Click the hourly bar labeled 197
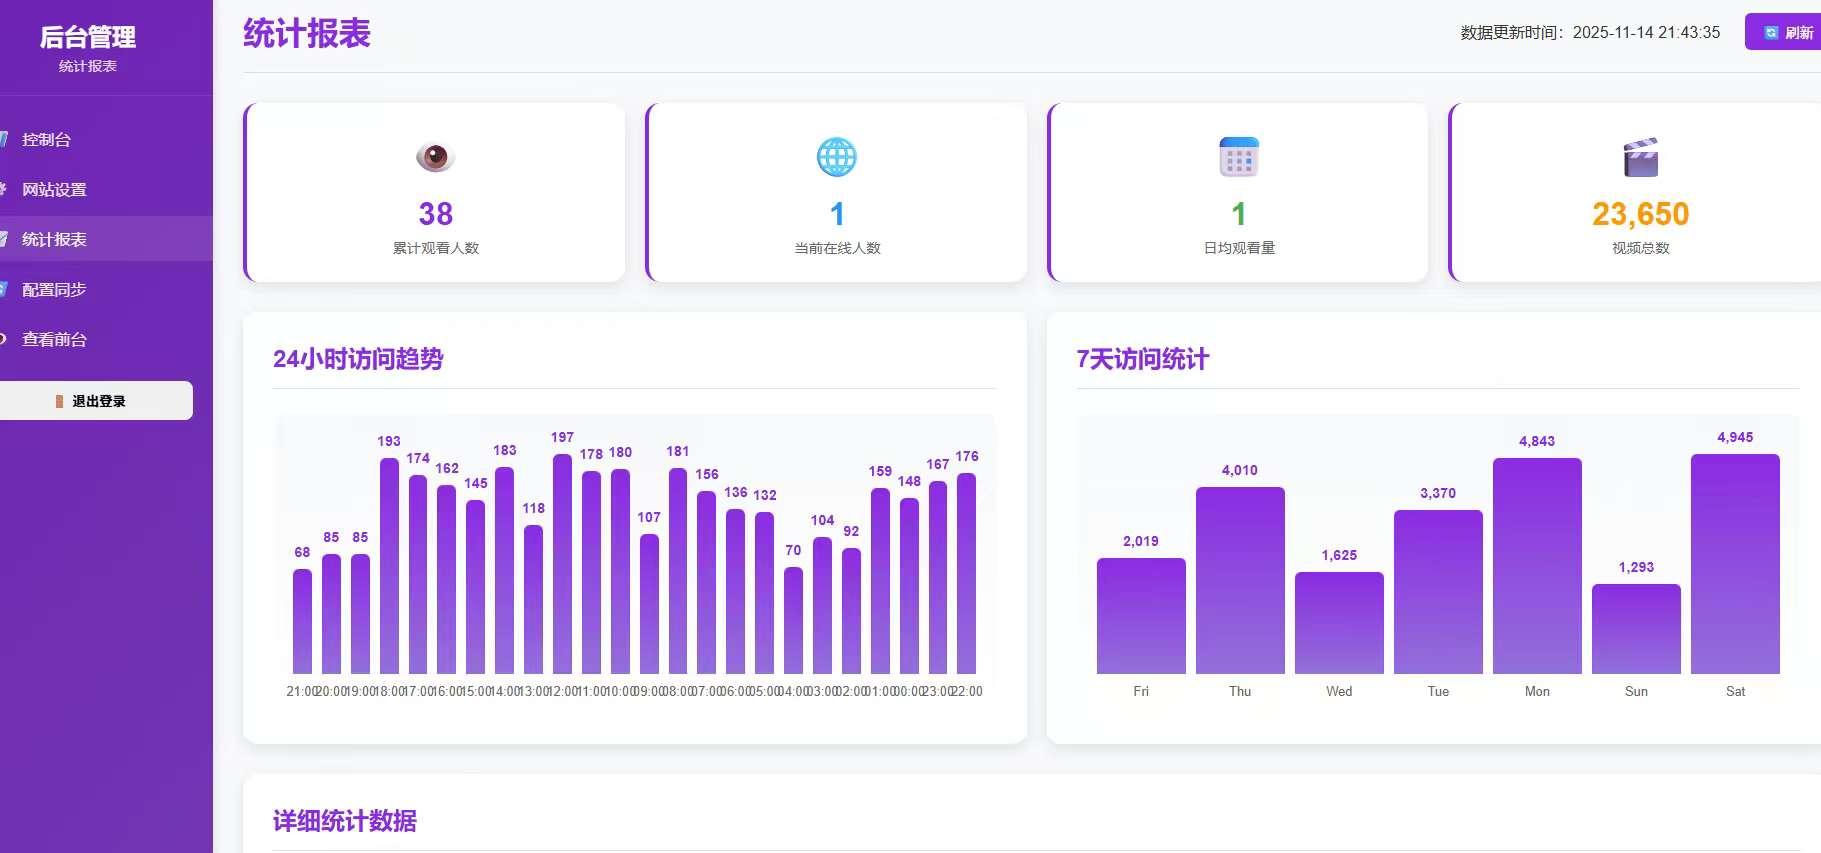Screen dimensions: 1821x853 click(x=562, y=565)
